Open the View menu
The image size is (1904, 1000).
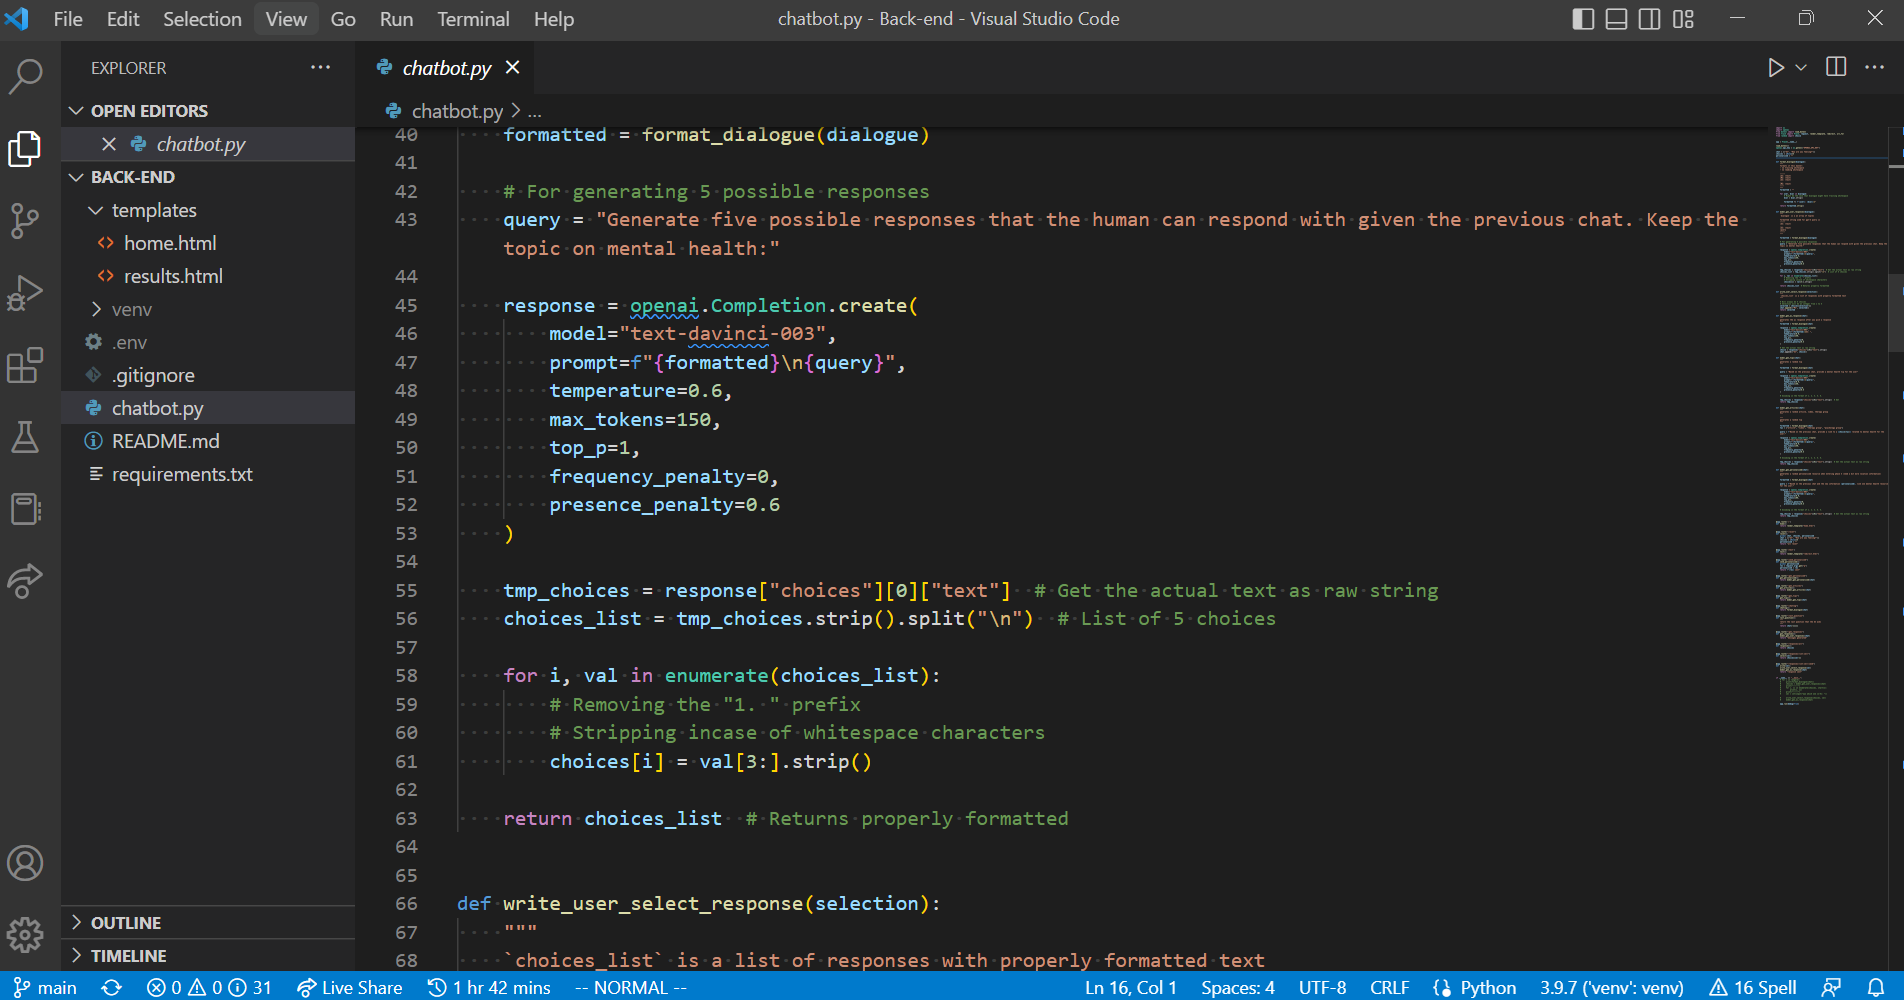tap(286, 19)
